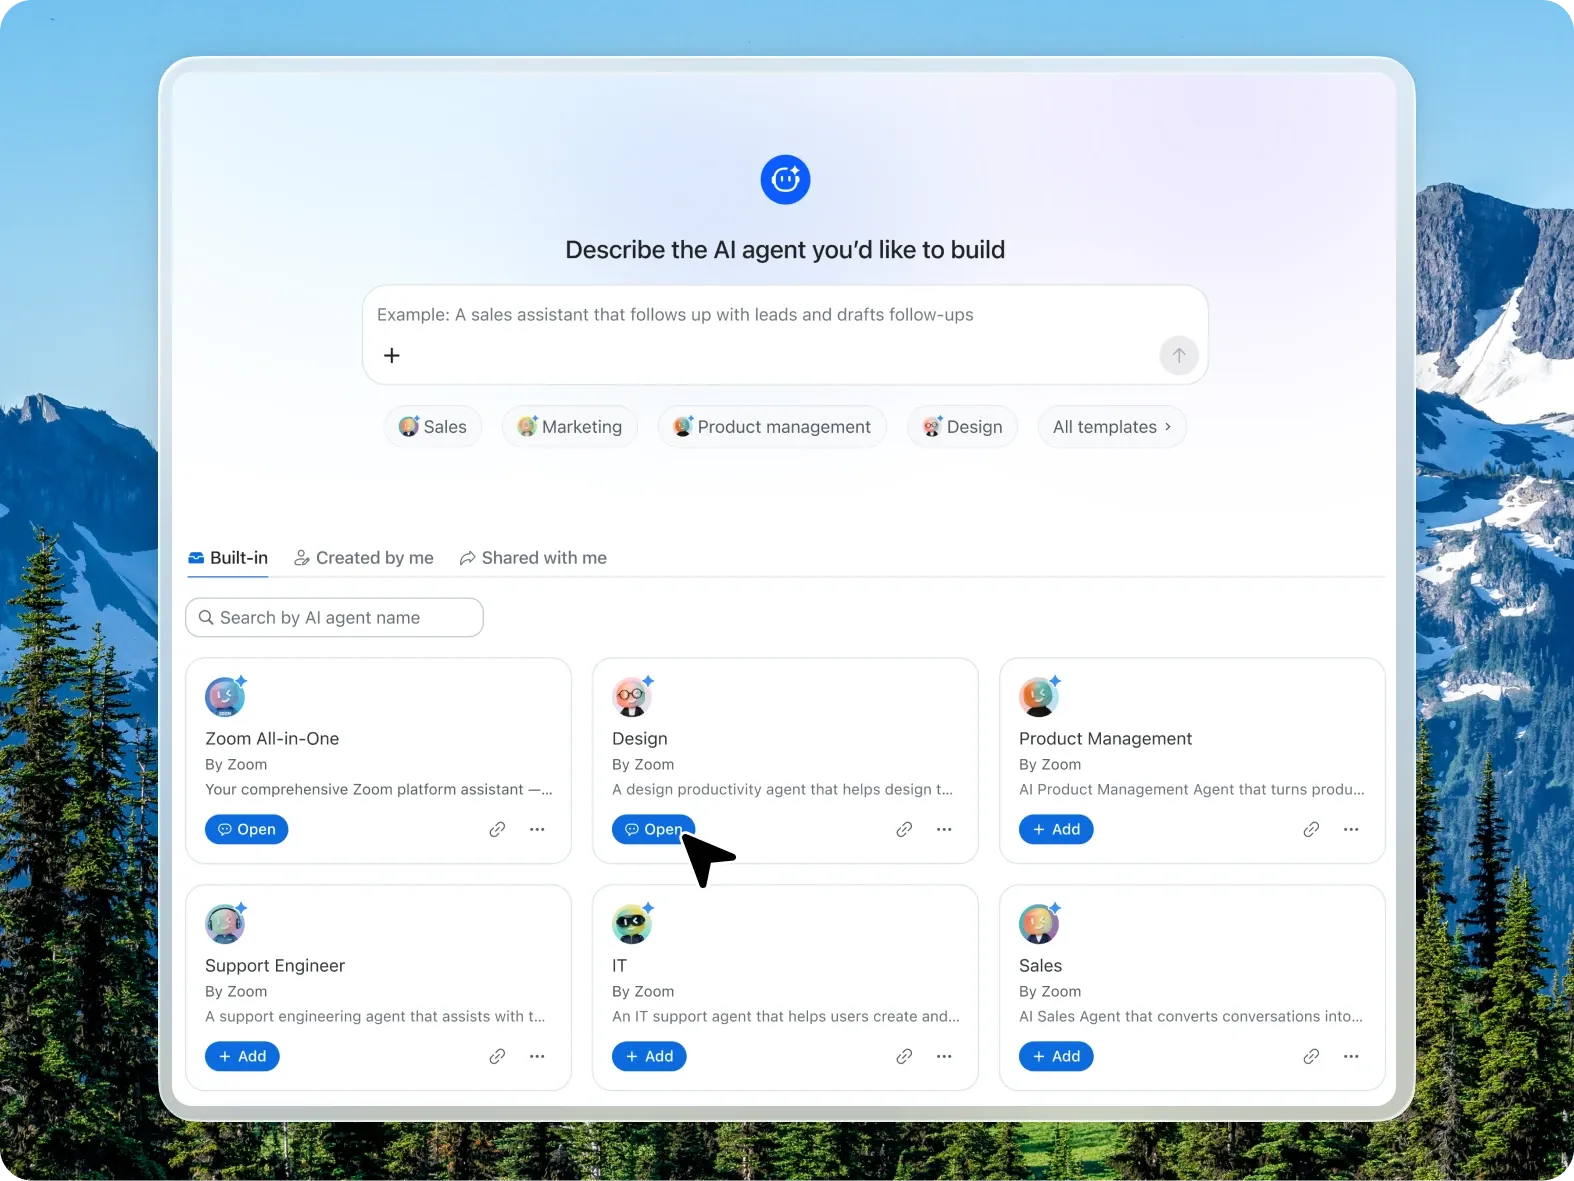Click the Product Management agent avatar
This screenshot has height=1181, width=1574.
[x=1040, y=696]
